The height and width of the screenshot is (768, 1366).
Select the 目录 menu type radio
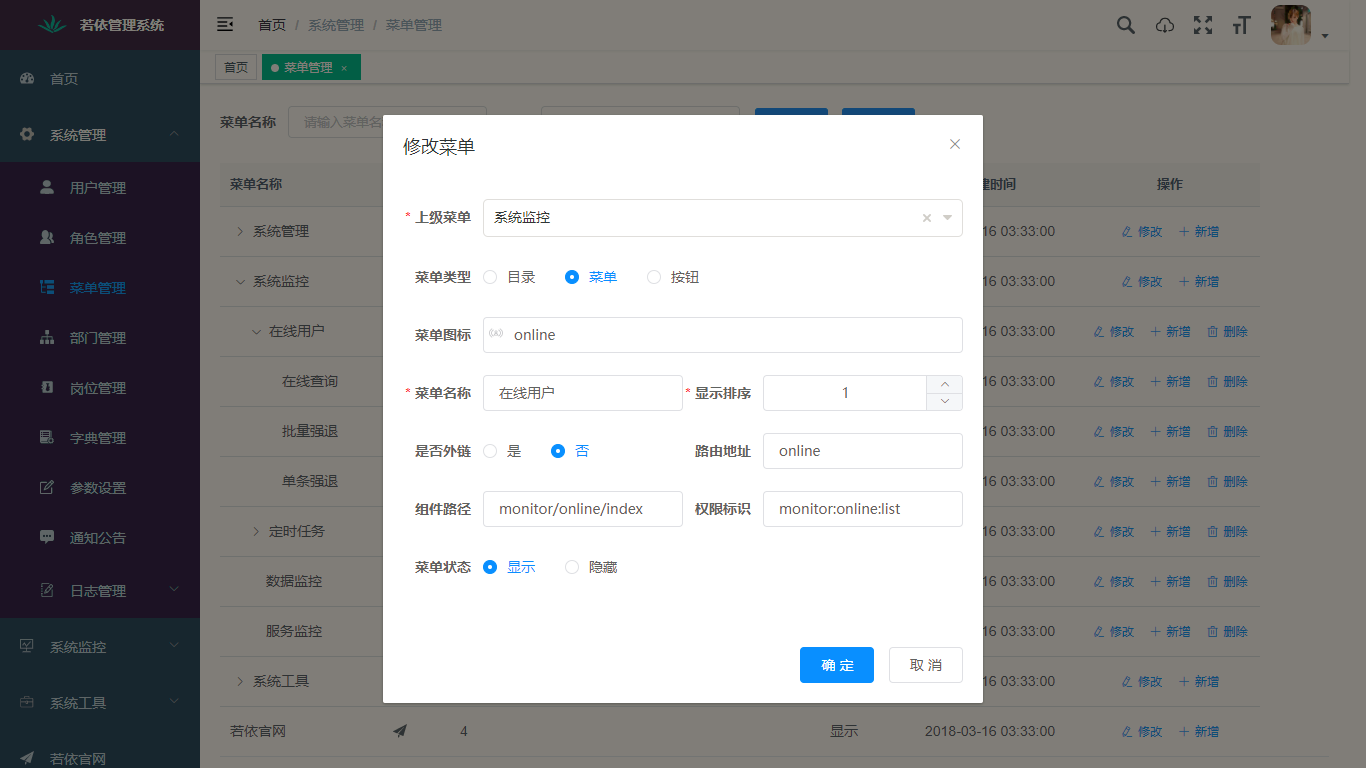click(x=510, y=277)
